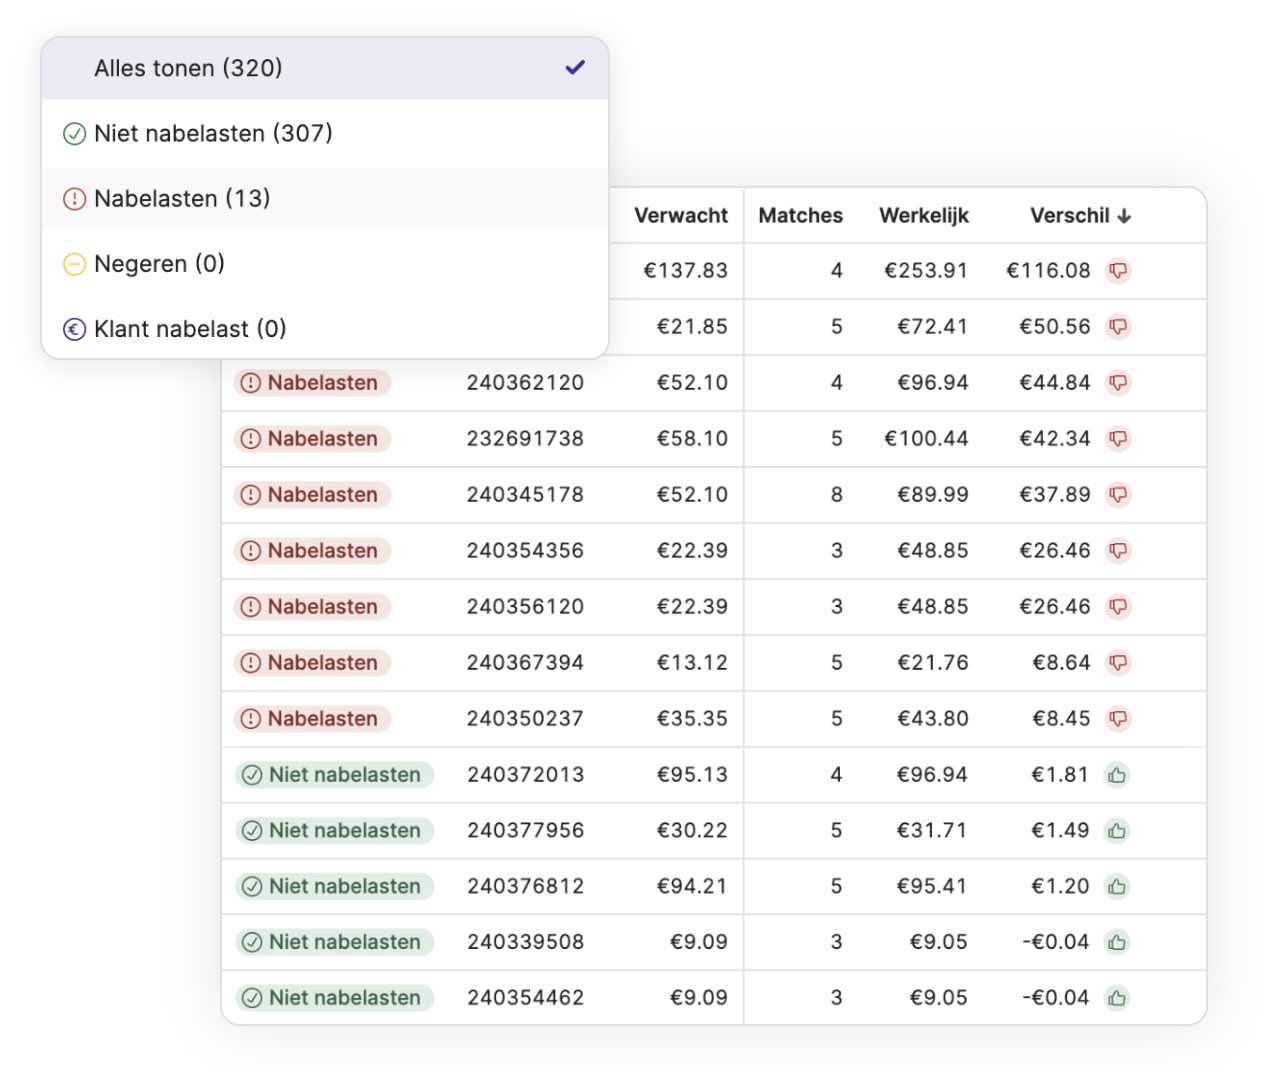Click invoice number 240339508
Screen dimensions: 1272x1072
pos(525,942)
